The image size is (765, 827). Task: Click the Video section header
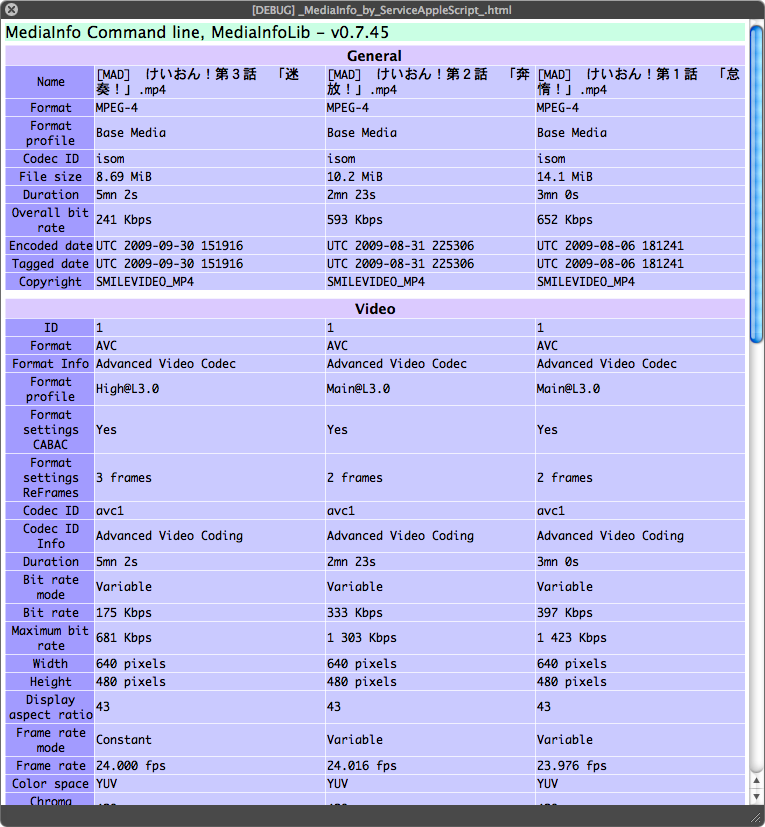(x=375, y=309)
